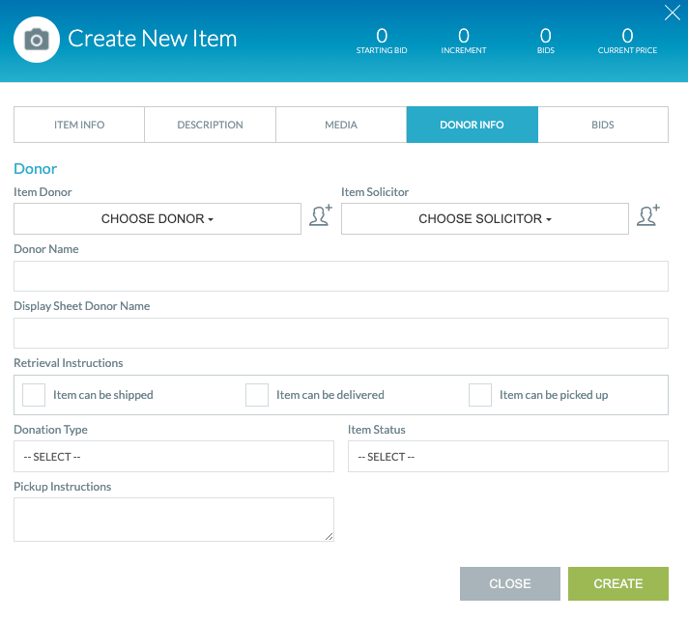This screenshot has height=620, width=688.
Task: Close the dialog with the X icon
Action: (672, 13)
